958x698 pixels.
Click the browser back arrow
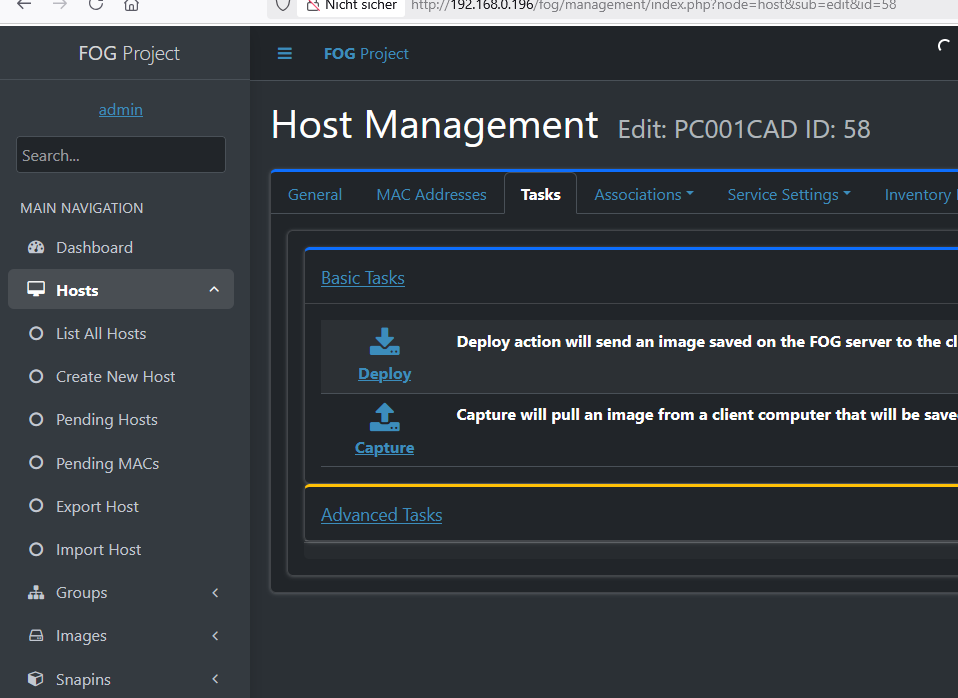[x=24, y=5]
